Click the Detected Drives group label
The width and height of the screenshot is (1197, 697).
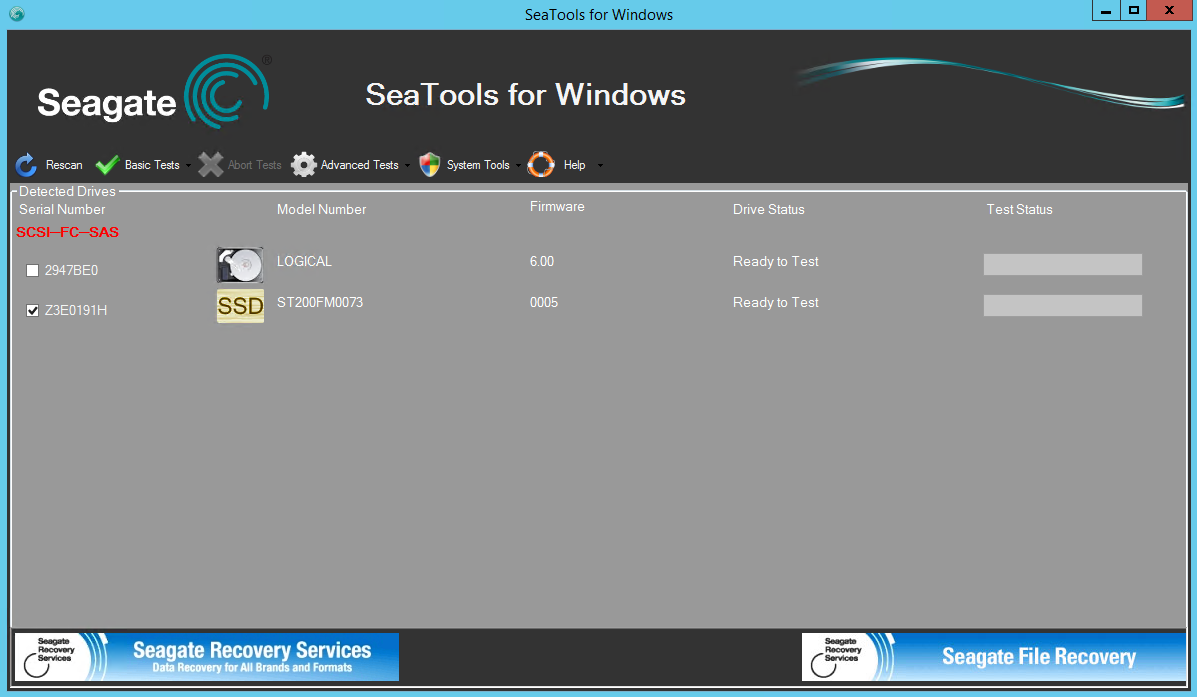[67, 192]
